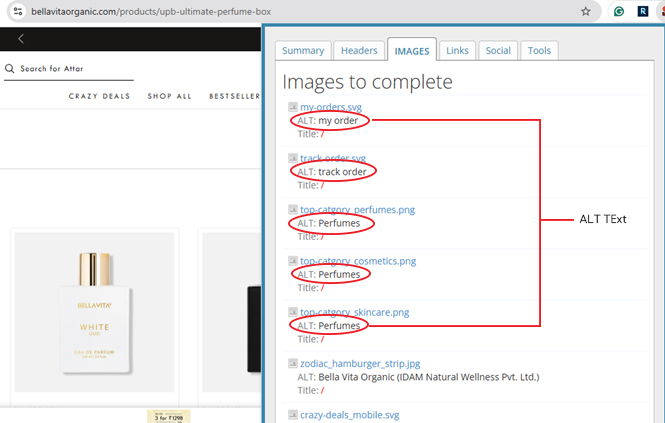The image size is (665, 423).
Task: Select the Links tab
Action: (457, 50)
